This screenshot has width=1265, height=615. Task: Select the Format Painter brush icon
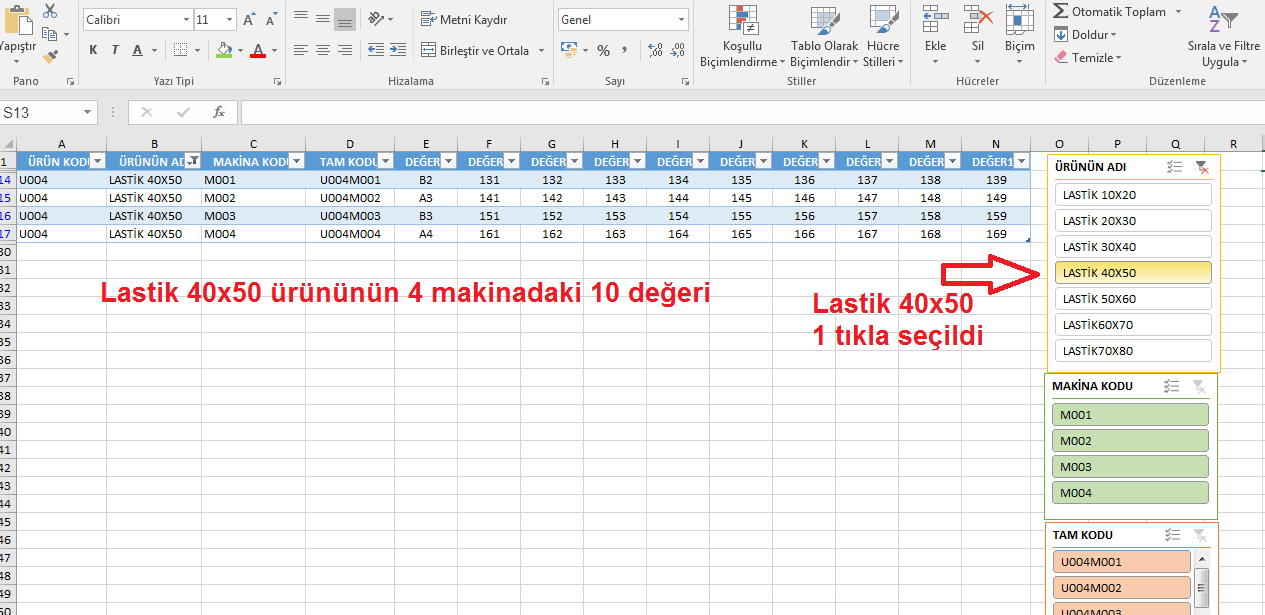(50, 57)
